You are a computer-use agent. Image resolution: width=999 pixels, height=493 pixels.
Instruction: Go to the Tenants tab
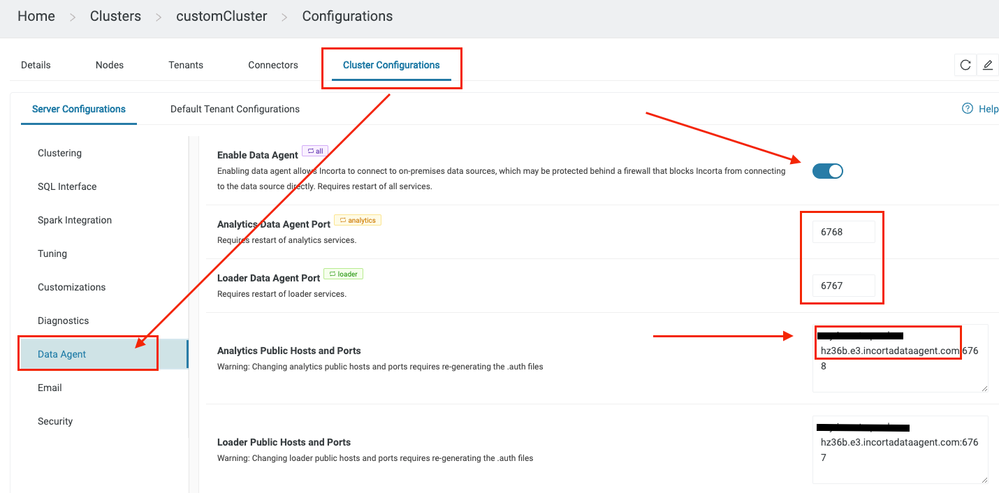pos(186,65)
